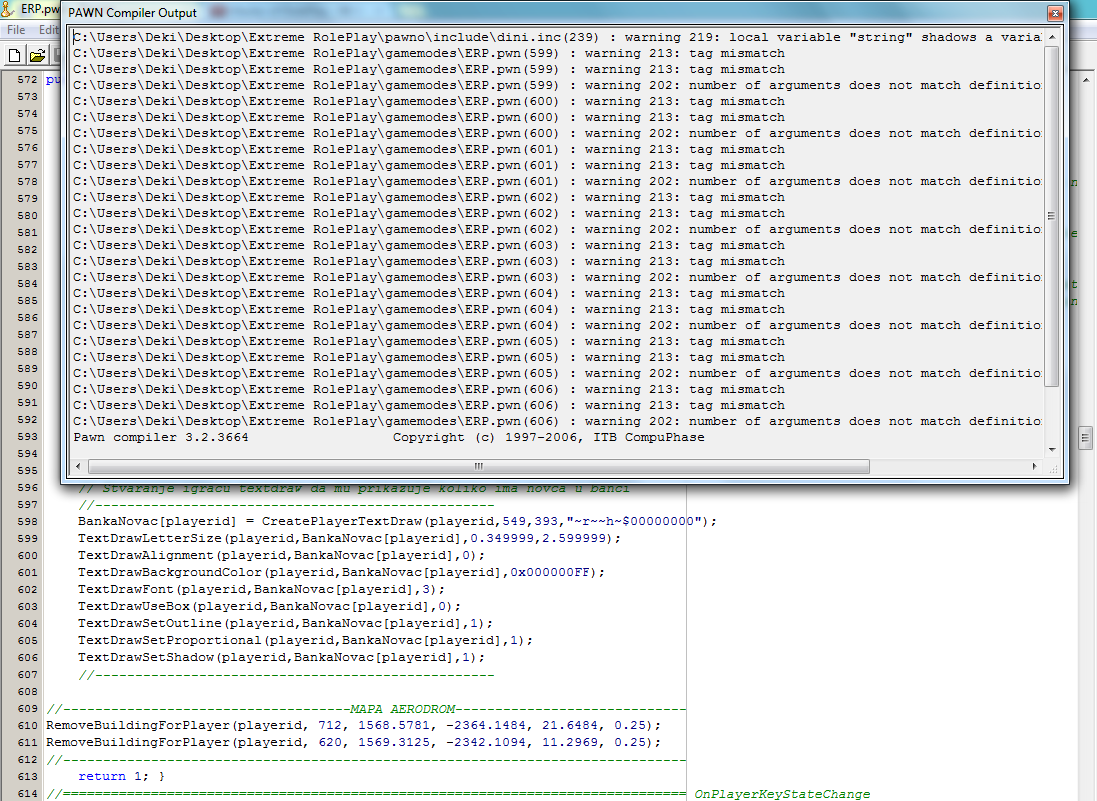Click the compiler output vertical scrollbar thumb
Viewport: 1097px width, 801px height.
point(1052,215)
